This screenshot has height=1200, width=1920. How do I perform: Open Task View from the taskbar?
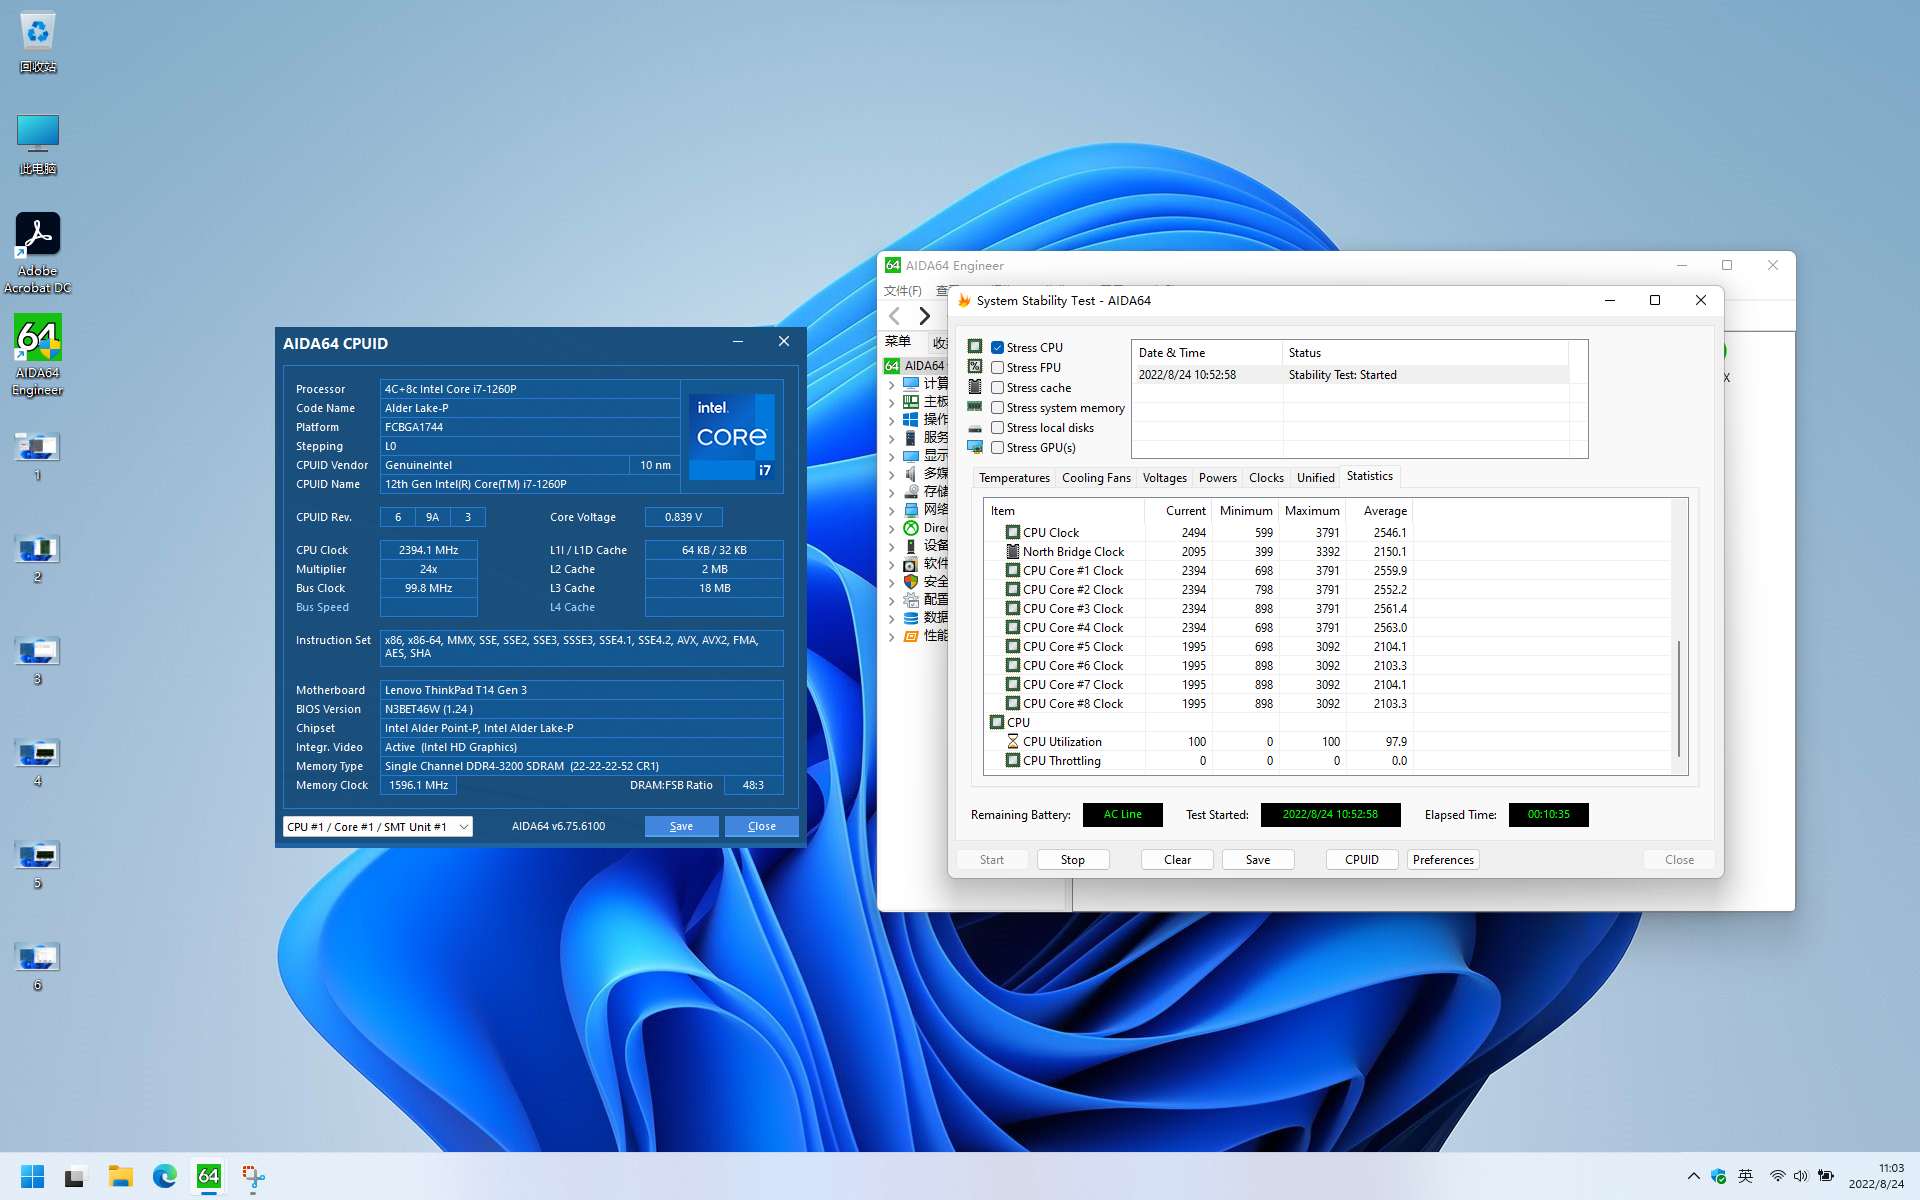coord(76,1176)
